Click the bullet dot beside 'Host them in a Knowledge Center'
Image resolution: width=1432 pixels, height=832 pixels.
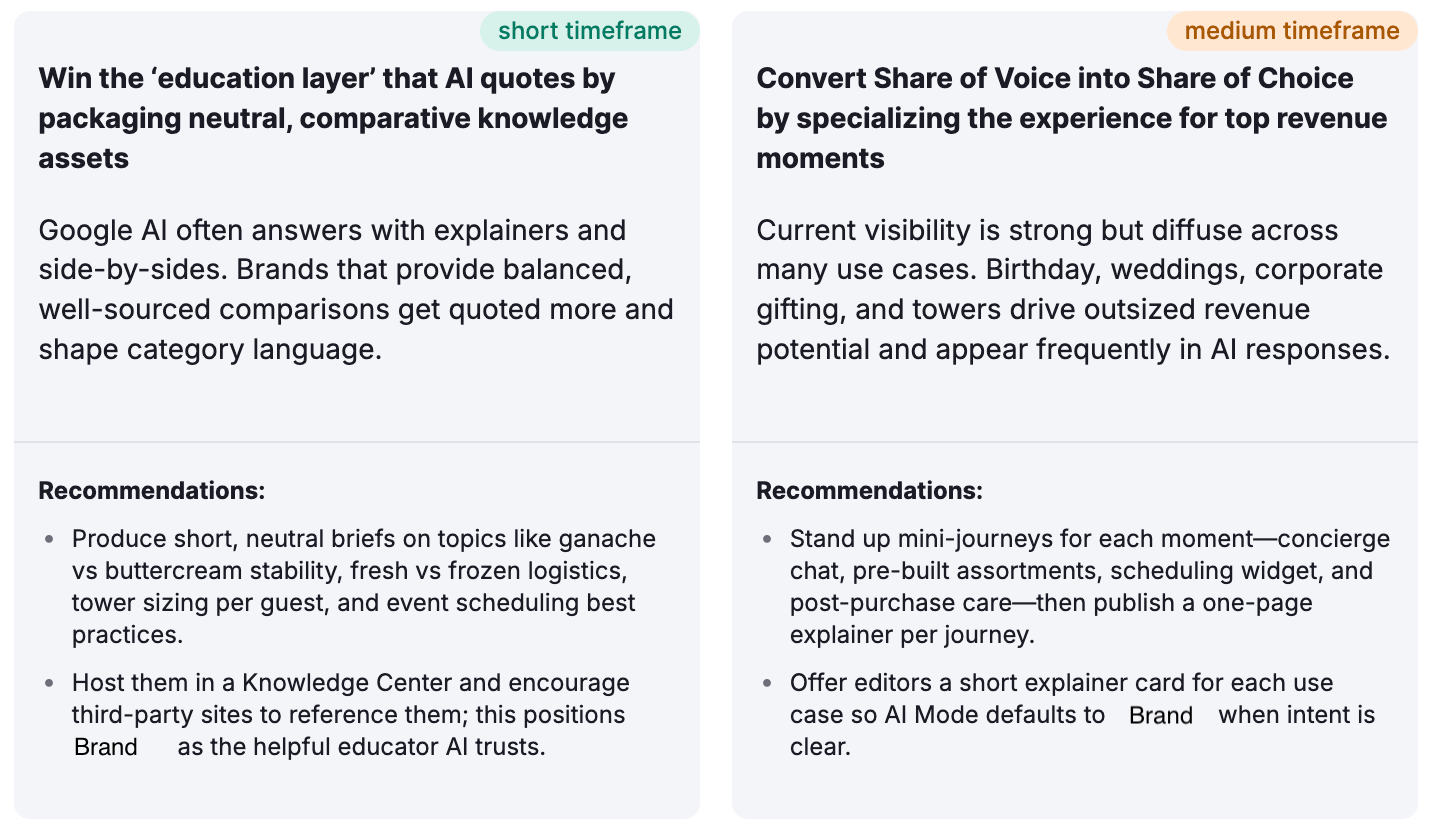[x=49, y=683]
